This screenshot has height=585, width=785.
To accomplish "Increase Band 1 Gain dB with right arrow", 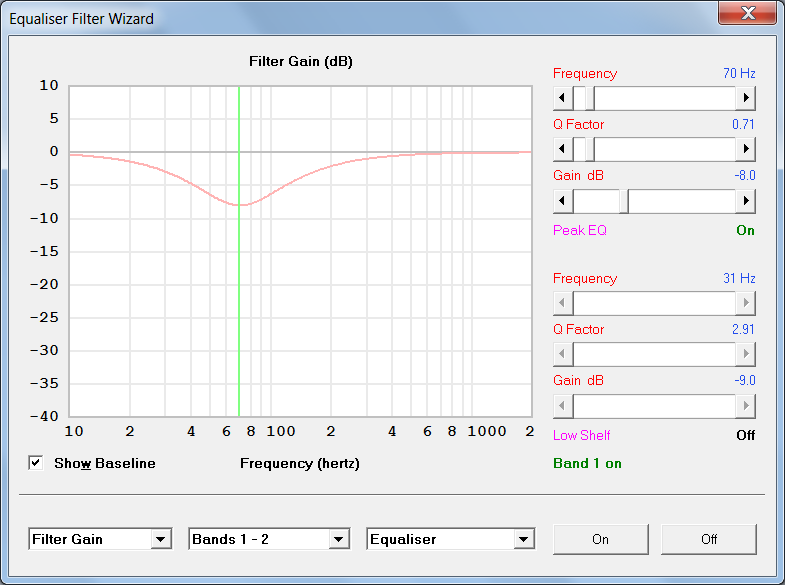I will pos(745,201).
